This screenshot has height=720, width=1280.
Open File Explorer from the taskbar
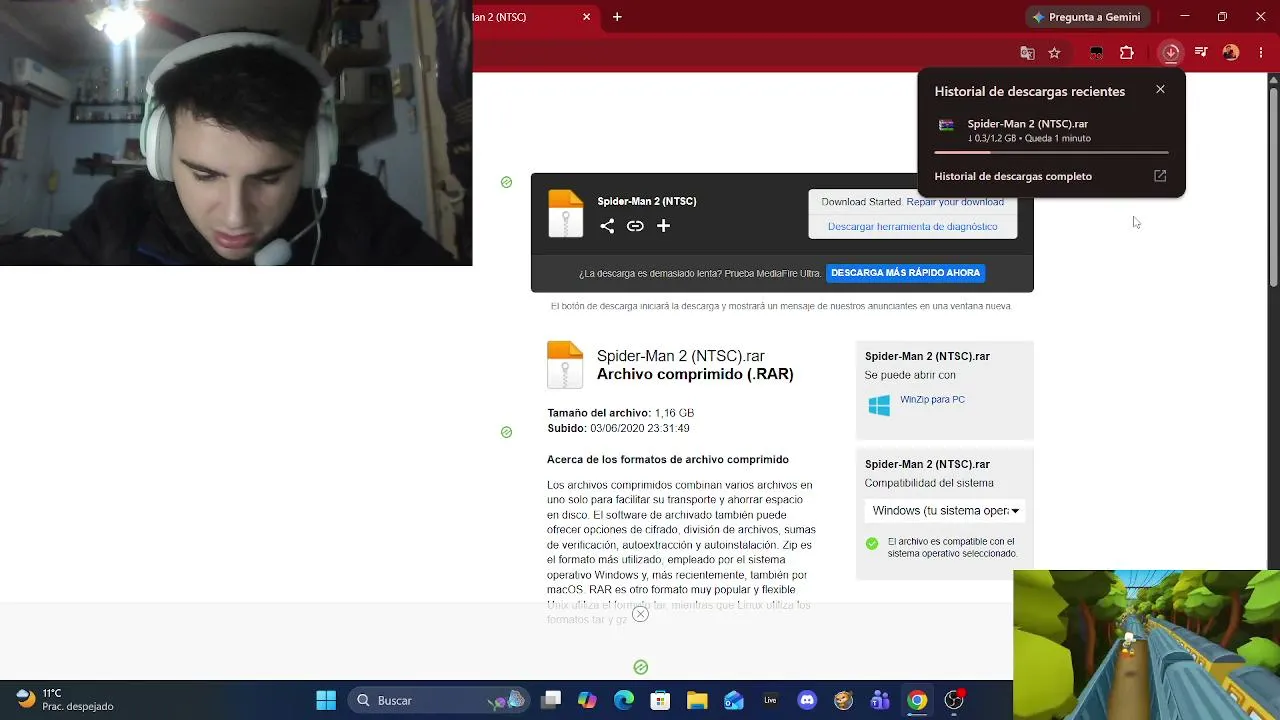click(697, 700)
